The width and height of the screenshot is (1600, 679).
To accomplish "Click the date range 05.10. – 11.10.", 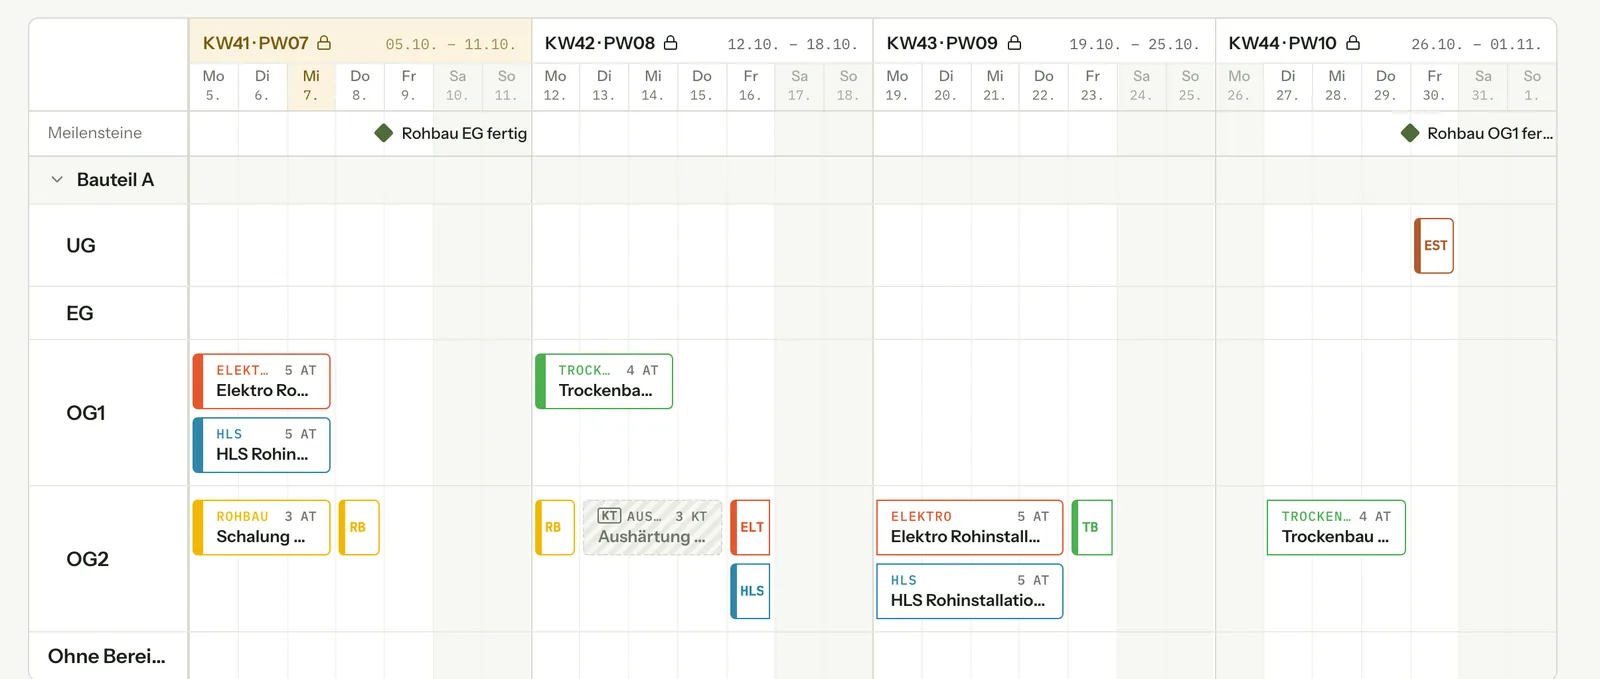I will point(451,45).
